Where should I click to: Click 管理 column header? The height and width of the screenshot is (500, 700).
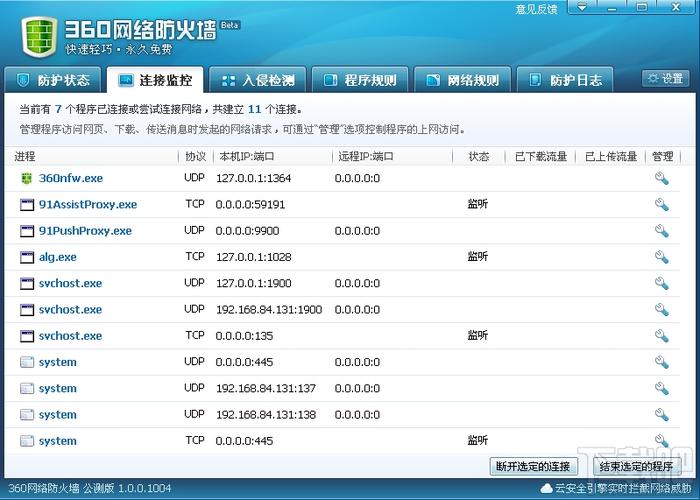point(662,156)
